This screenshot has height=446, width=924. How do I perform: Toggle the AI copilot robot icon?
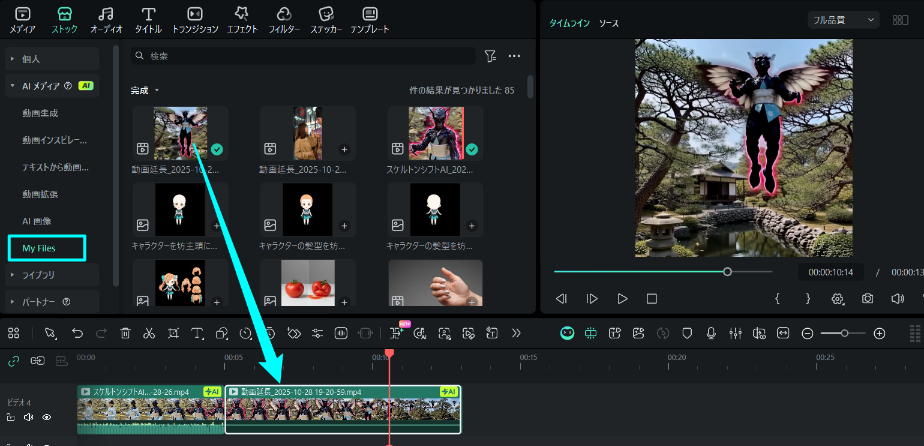pyautogui.click(x=567, y=333)
